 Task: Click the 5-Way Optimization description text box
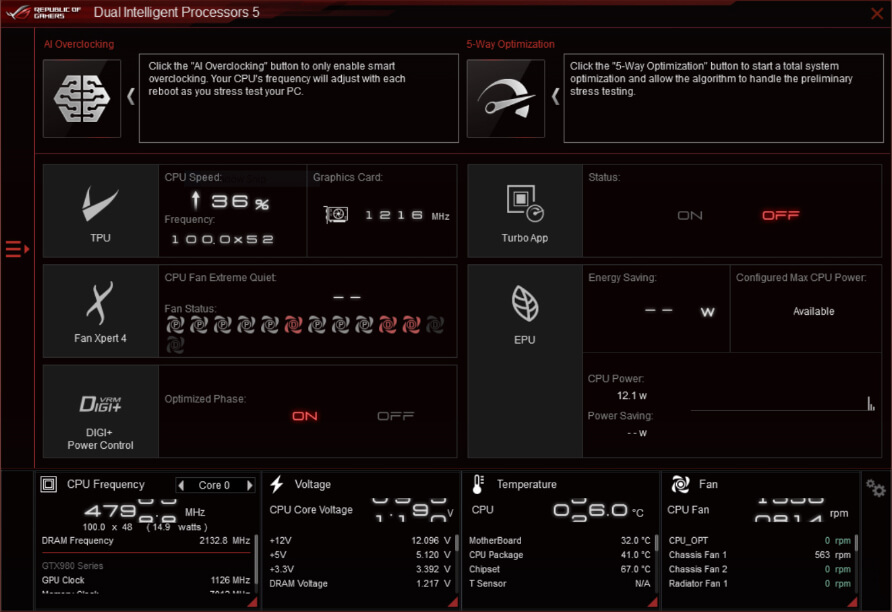click(x=724, y=98)
